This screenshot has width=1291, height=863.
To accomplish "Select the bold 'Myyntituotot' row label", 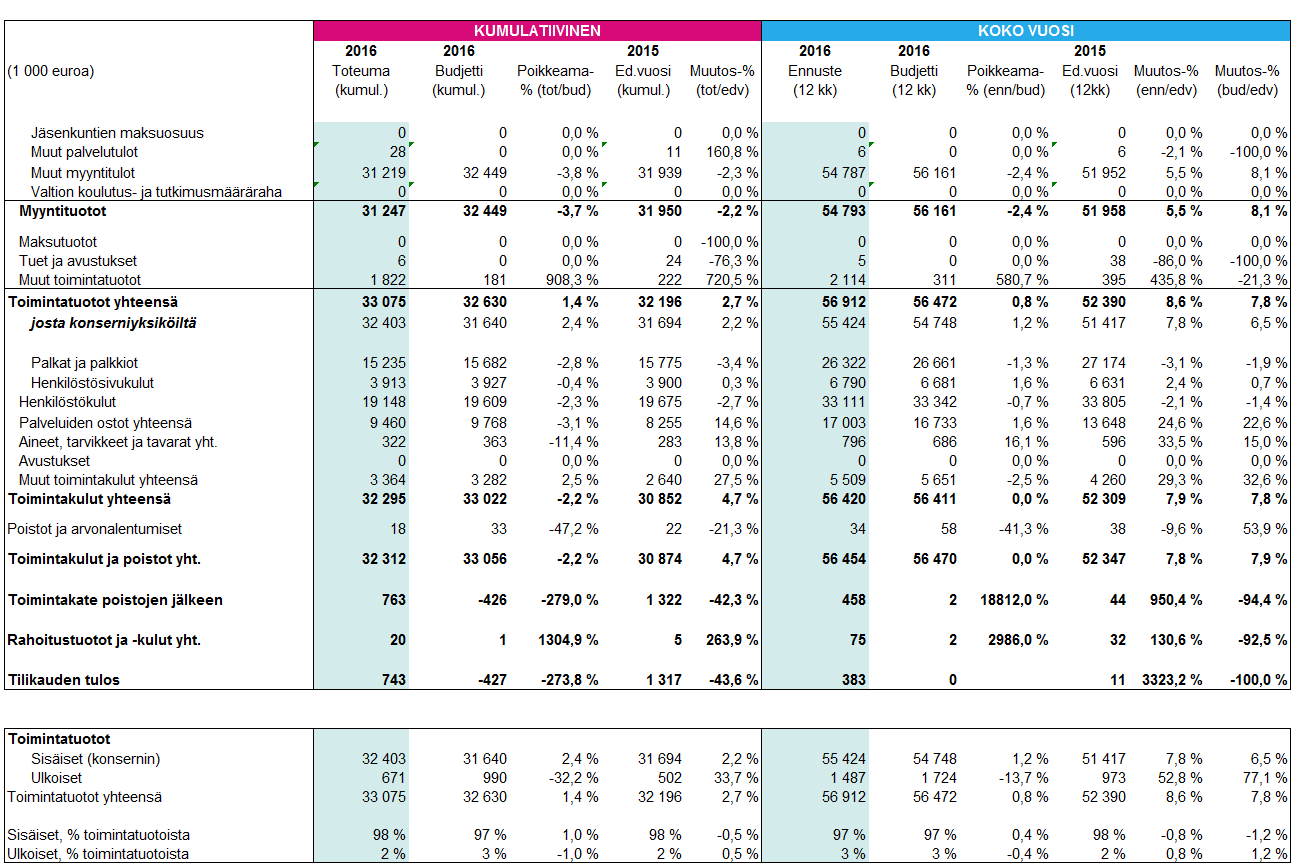I will pyautogui.click(x=63, y=211).
